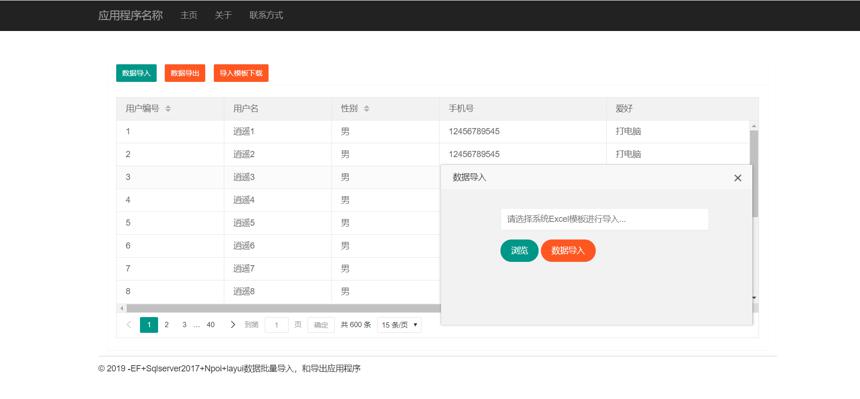Go to previous page arrow in pagination
This screenshot has width=860, height=399.
coord(129,325)
